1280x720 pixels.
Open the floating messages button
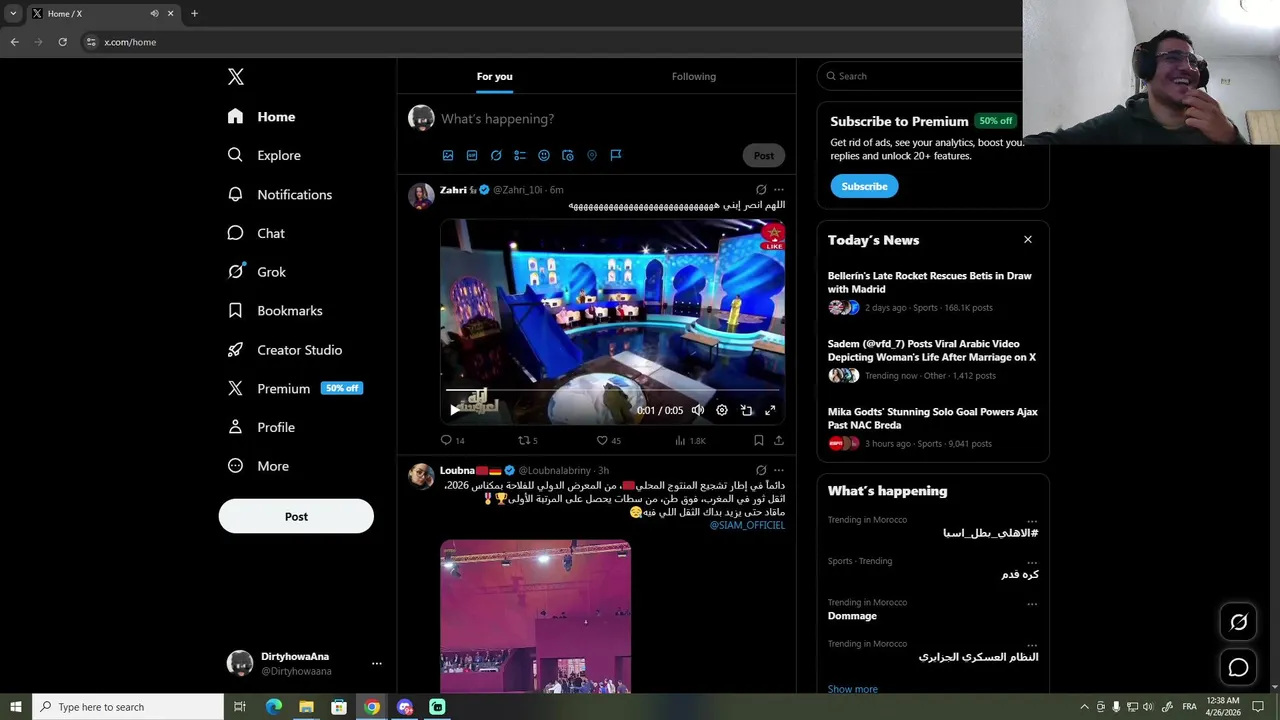coord(1238,667)
